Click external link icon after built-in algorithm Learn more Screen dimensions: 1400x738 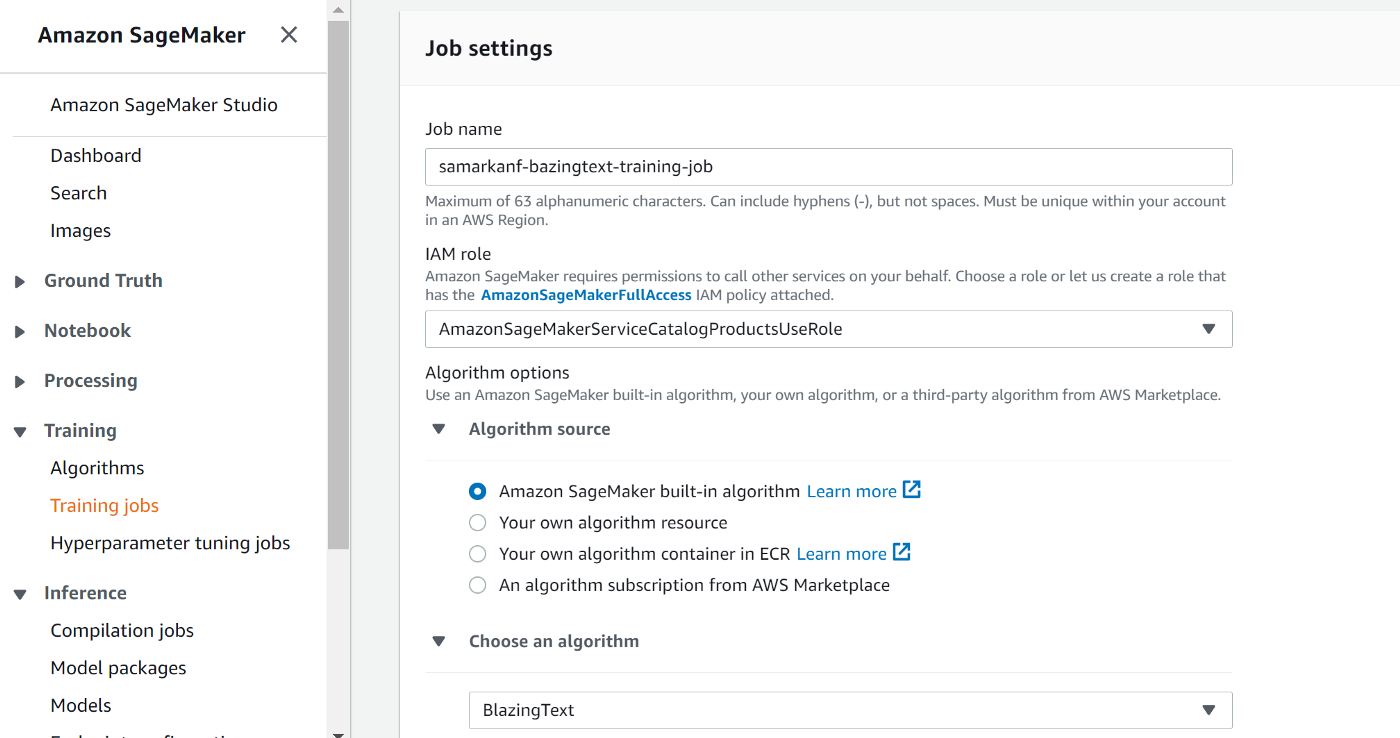pyautogui.click(x=911, y=490)
